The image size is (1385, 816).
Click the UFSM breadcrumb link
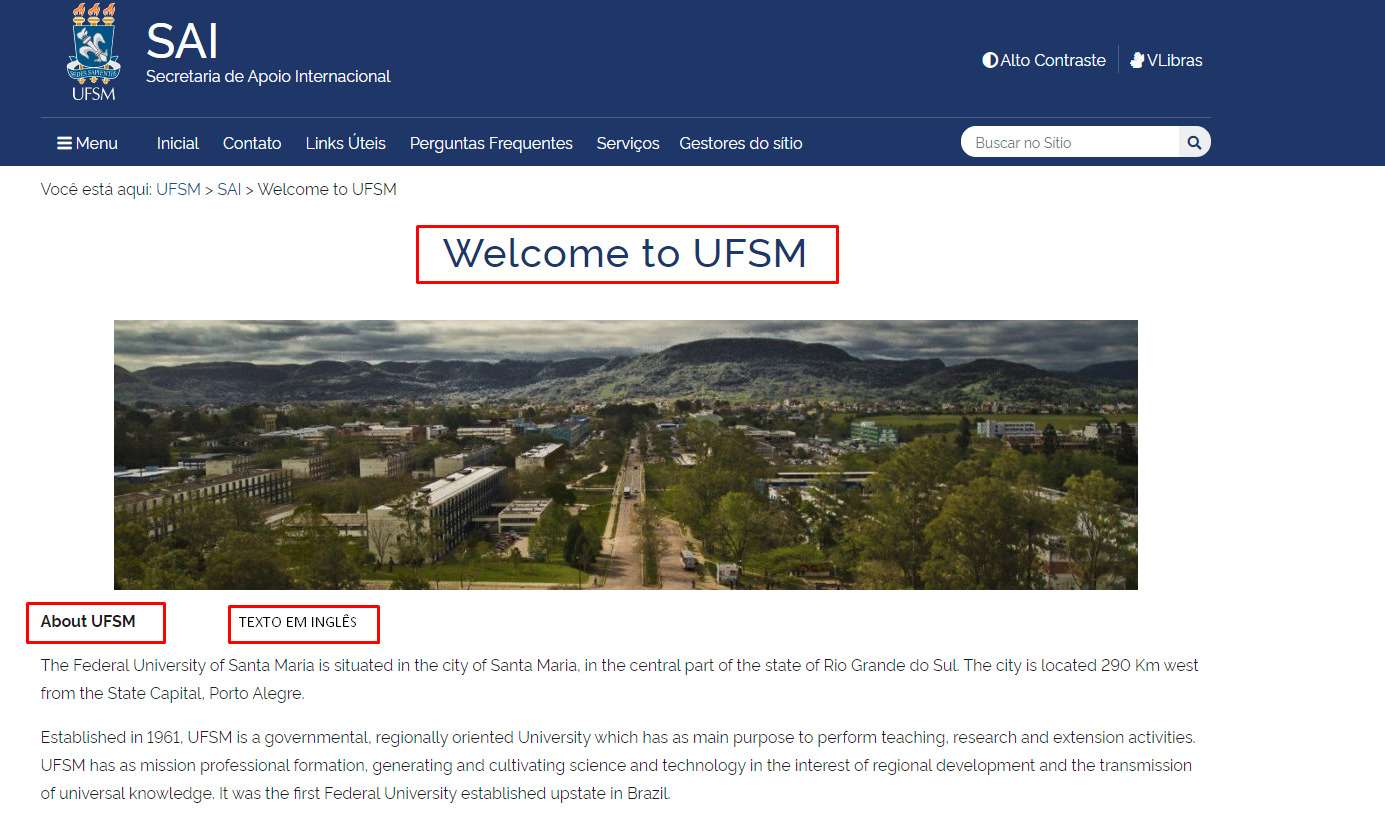(178, 189)
